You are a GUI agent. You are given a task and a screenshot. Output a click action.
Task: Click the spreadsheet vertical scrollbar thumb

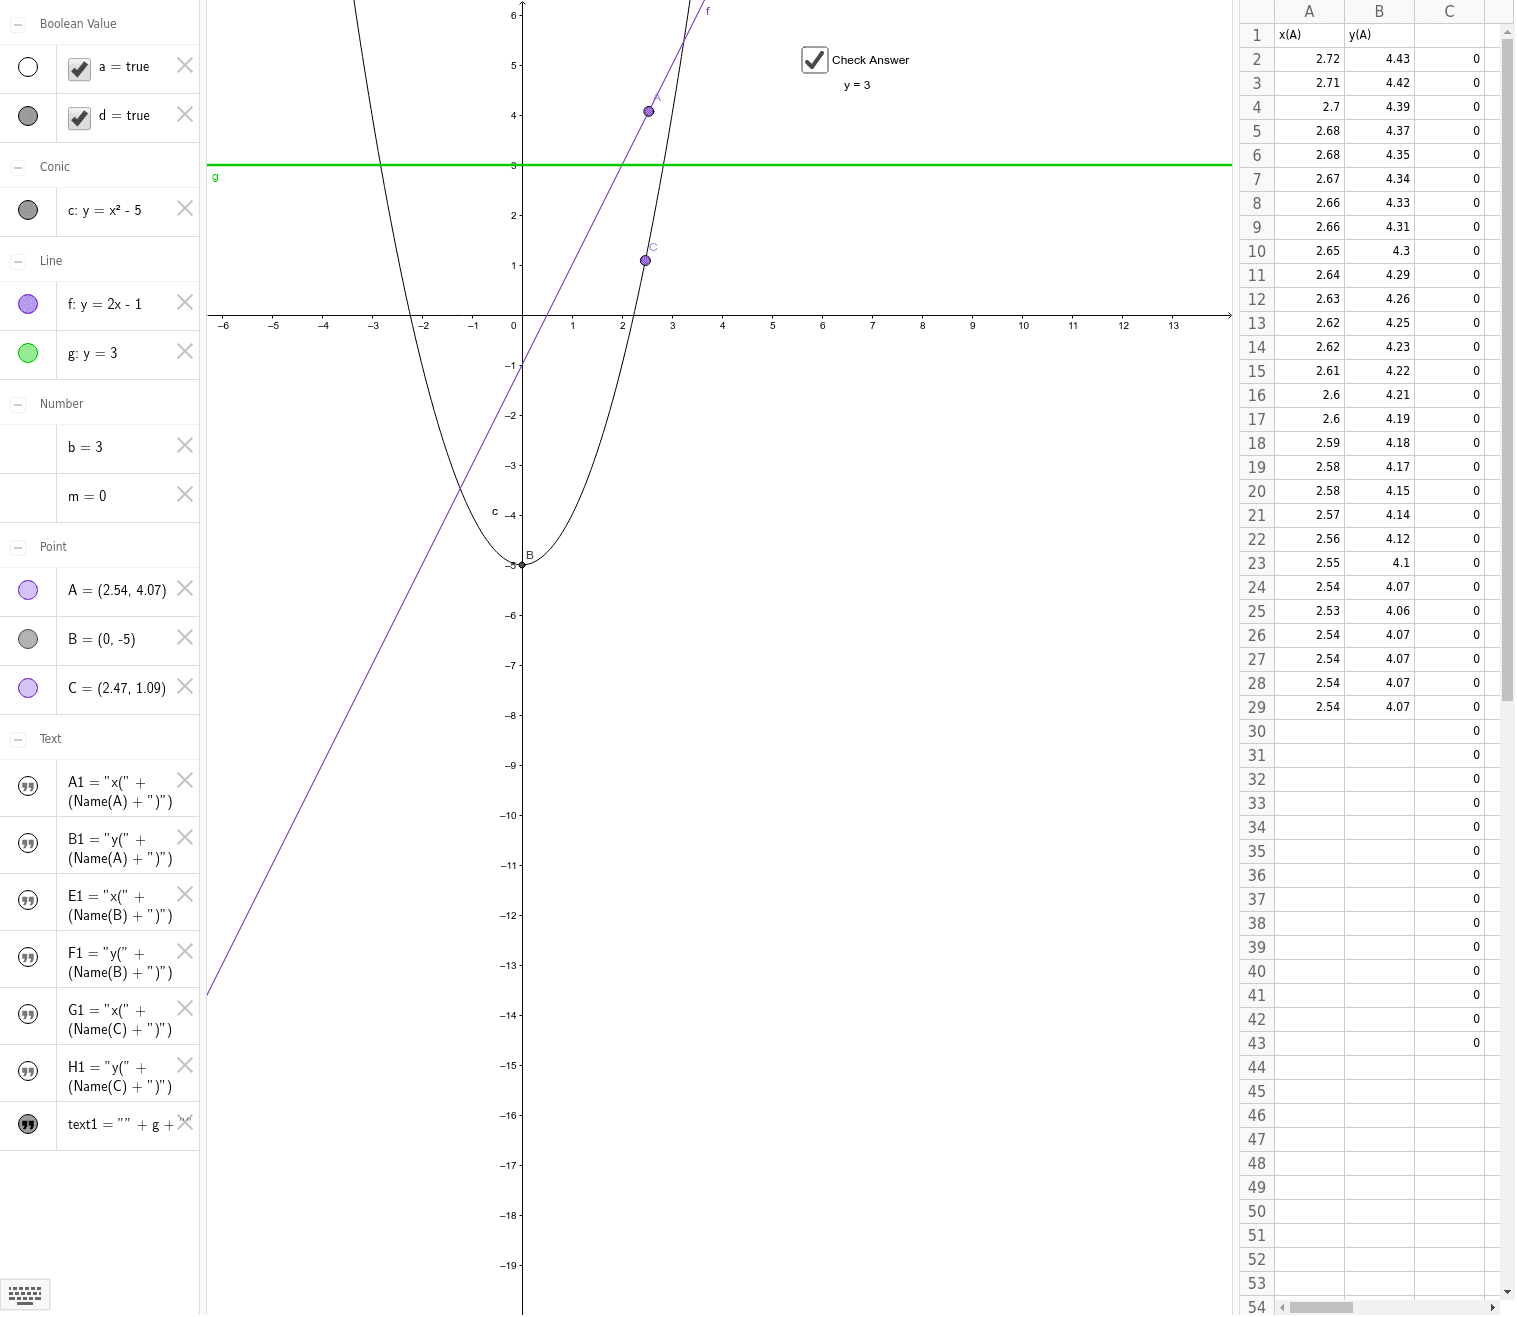(1507, 370)
